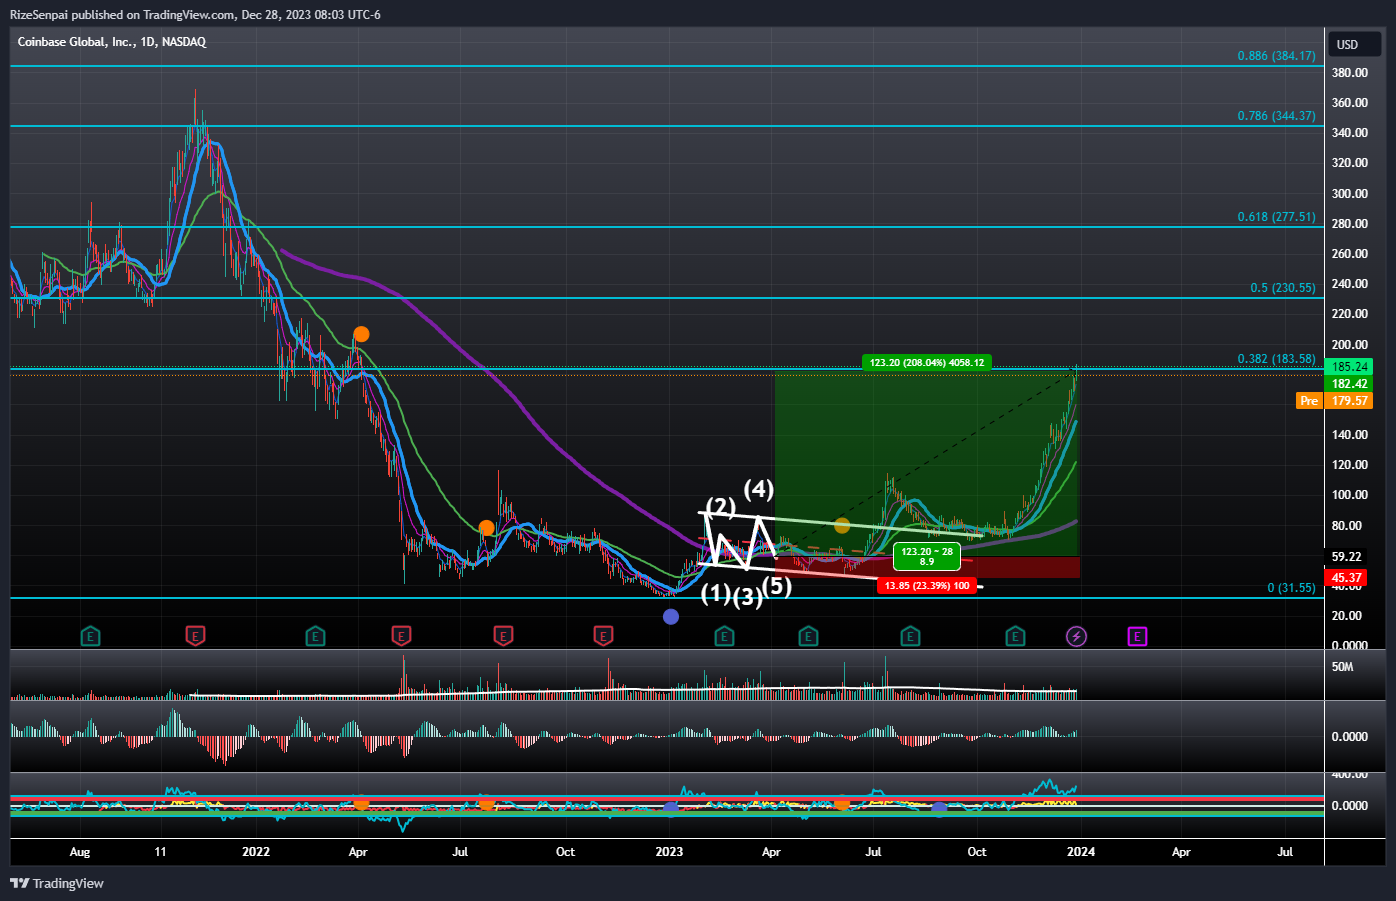Select the Elliott wave label (3)
Image resolution: width=1396 pixels, height=901 pixels.
click(748, 598)
